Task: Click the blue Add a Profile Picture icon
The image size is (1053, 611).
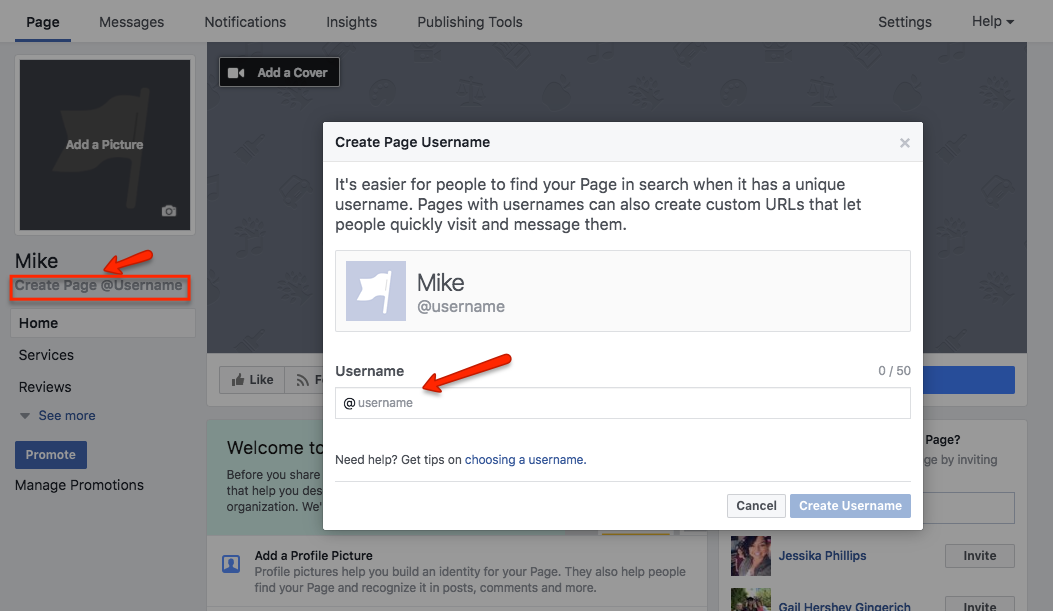Action: click(x=231, y=564)
